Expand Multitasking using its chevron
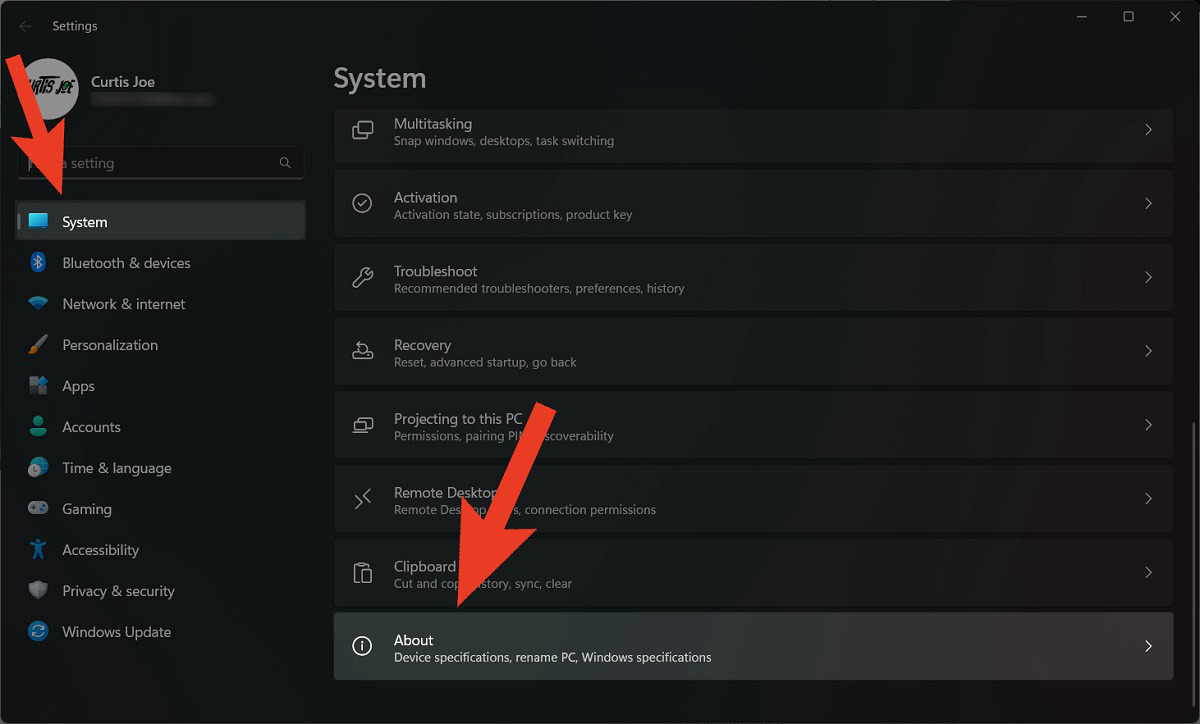Image resolution: width=1200 pixels, height=724 pixels. point(1148,130)
